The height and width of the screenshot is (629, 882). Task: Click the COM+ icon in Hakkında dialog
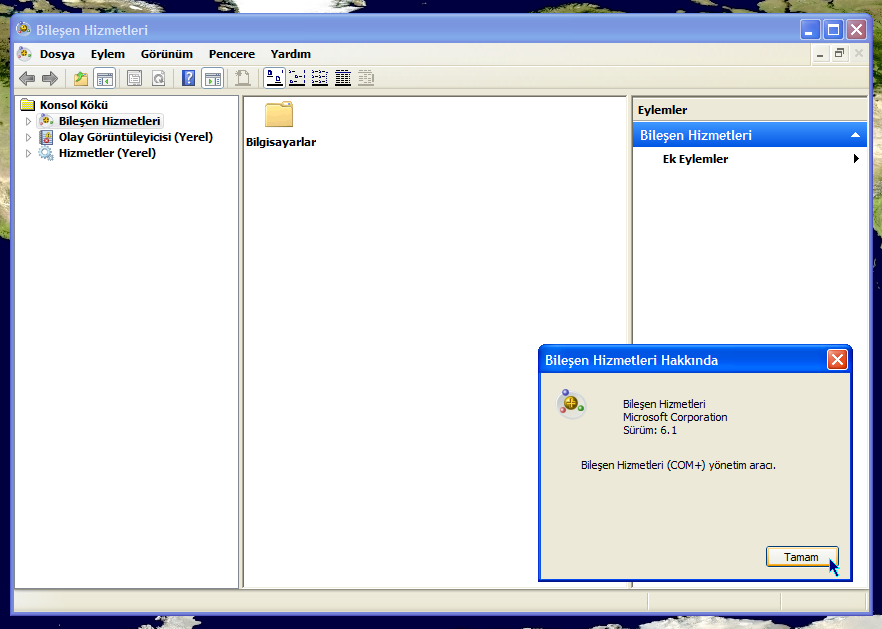572,403
